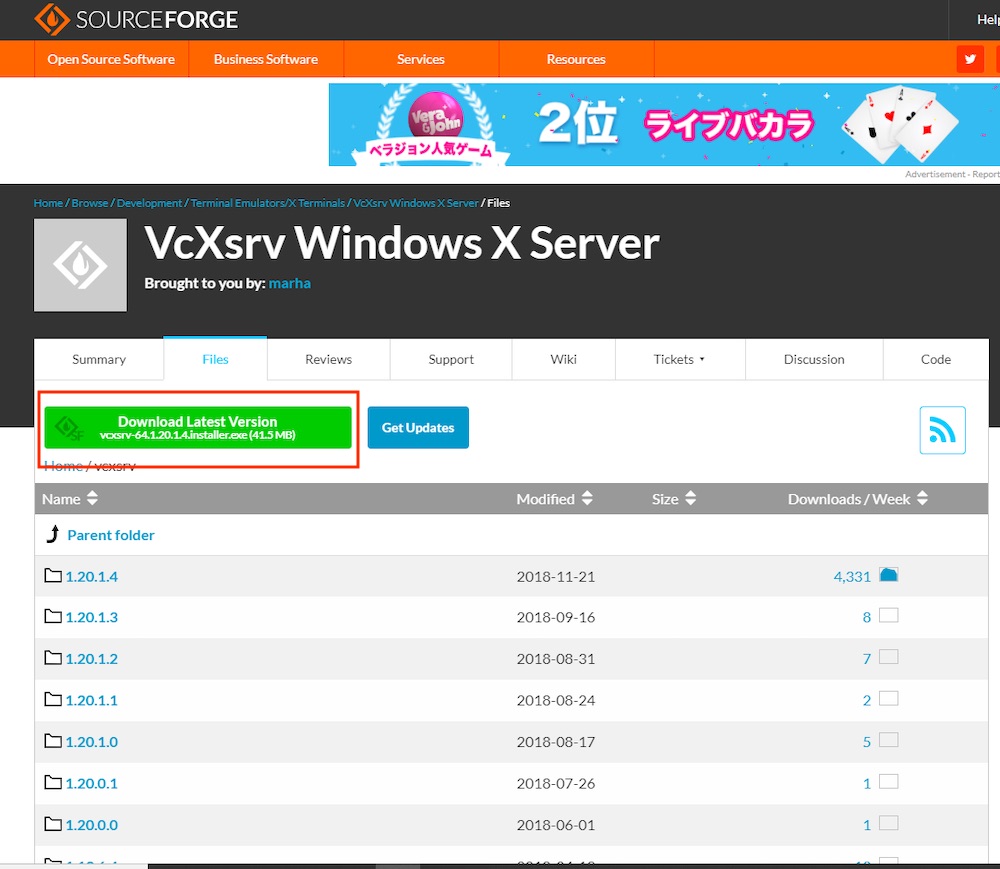1000x869 pixels.
Task: Open the 1.20.1.1 folder link
Action: (x=92, y=700)
